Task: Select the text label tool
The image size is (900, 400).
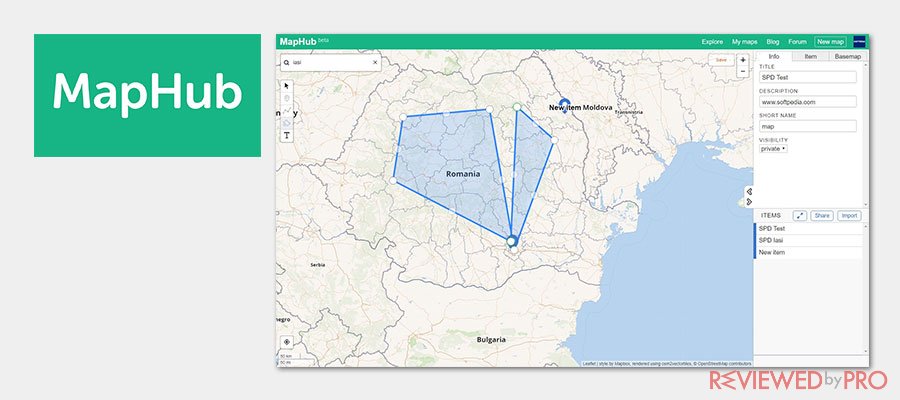Action: tap(287, 136)
